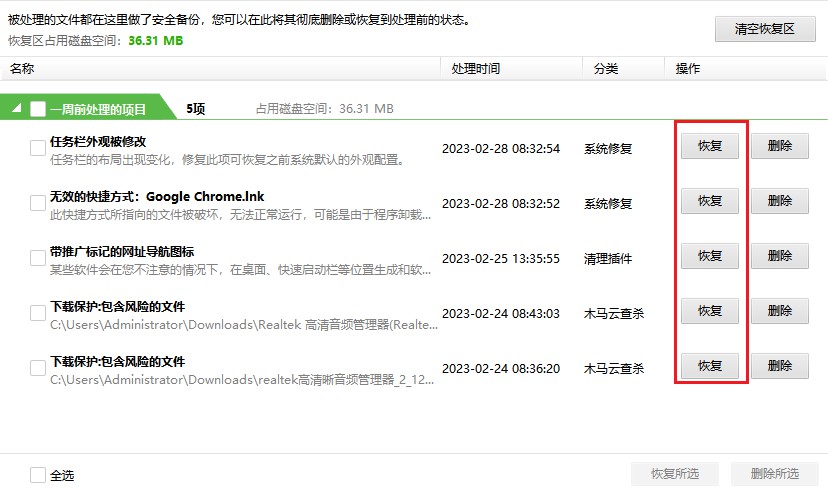
Task: Tick the checkbox for 任务栏外观被修改
Action: tap(38, 148)
